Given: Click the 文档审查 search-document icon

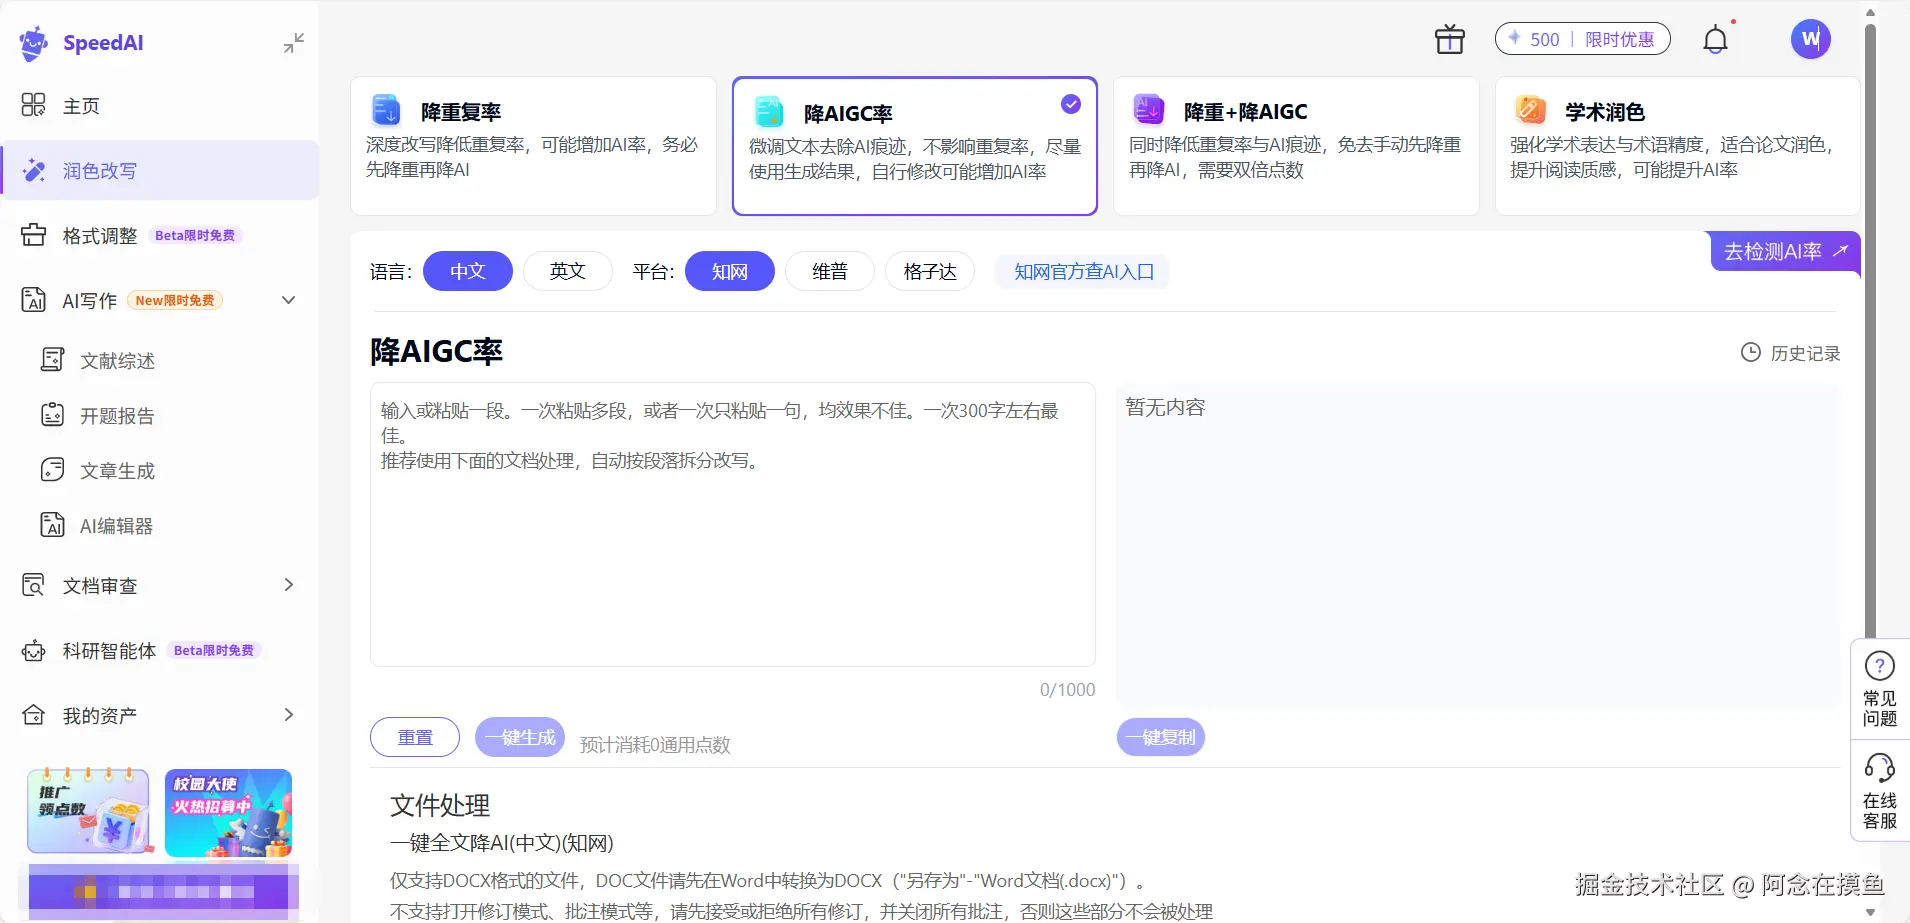Looking at the screenshot, I should tap(33, 585).
